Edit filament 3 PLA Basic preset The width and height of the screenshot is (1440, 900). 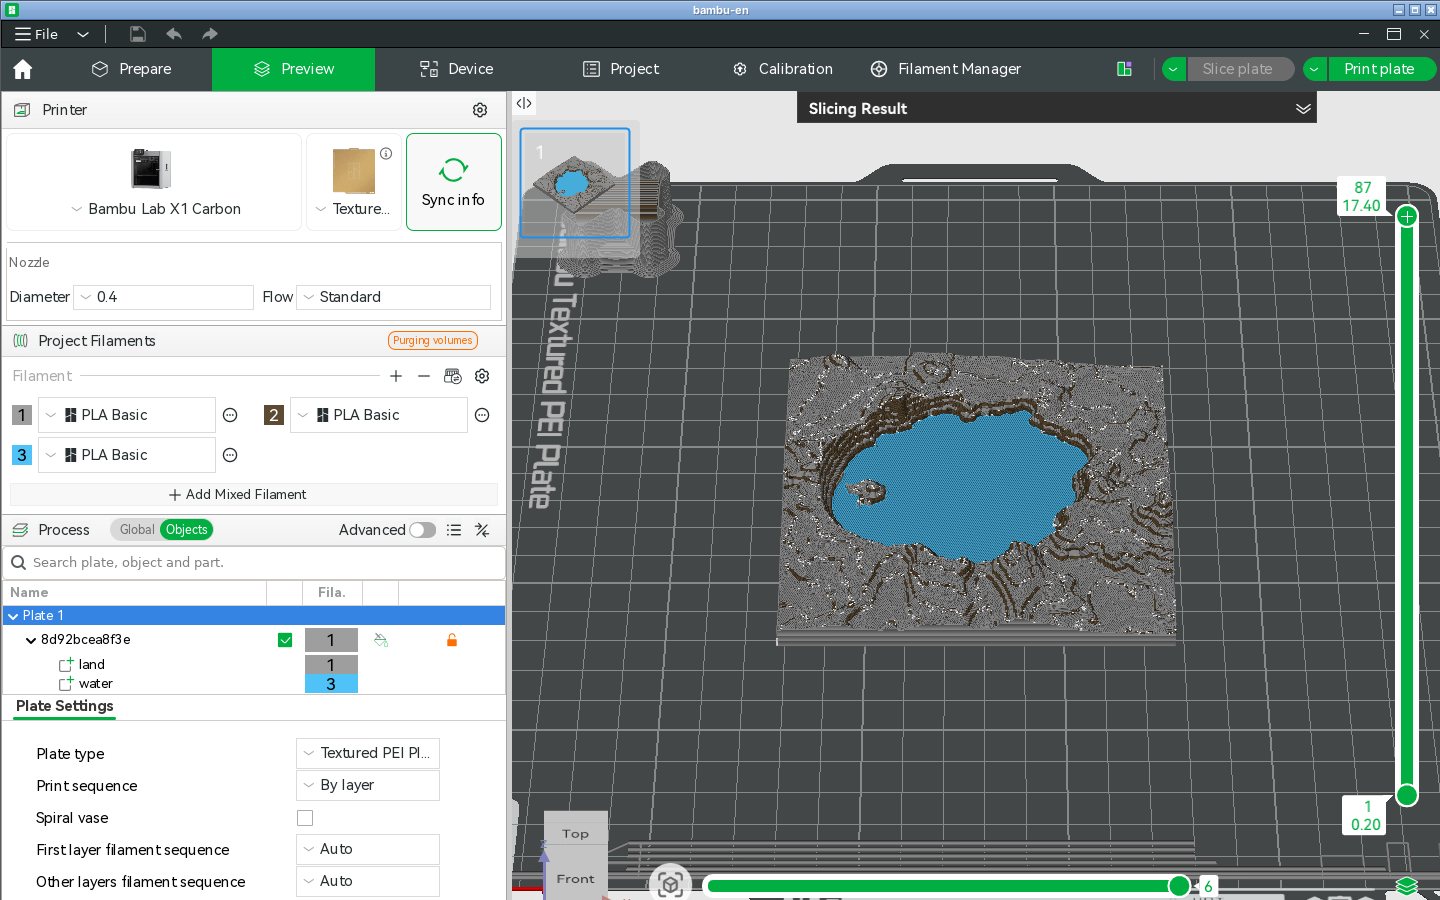tap(230, 455)
